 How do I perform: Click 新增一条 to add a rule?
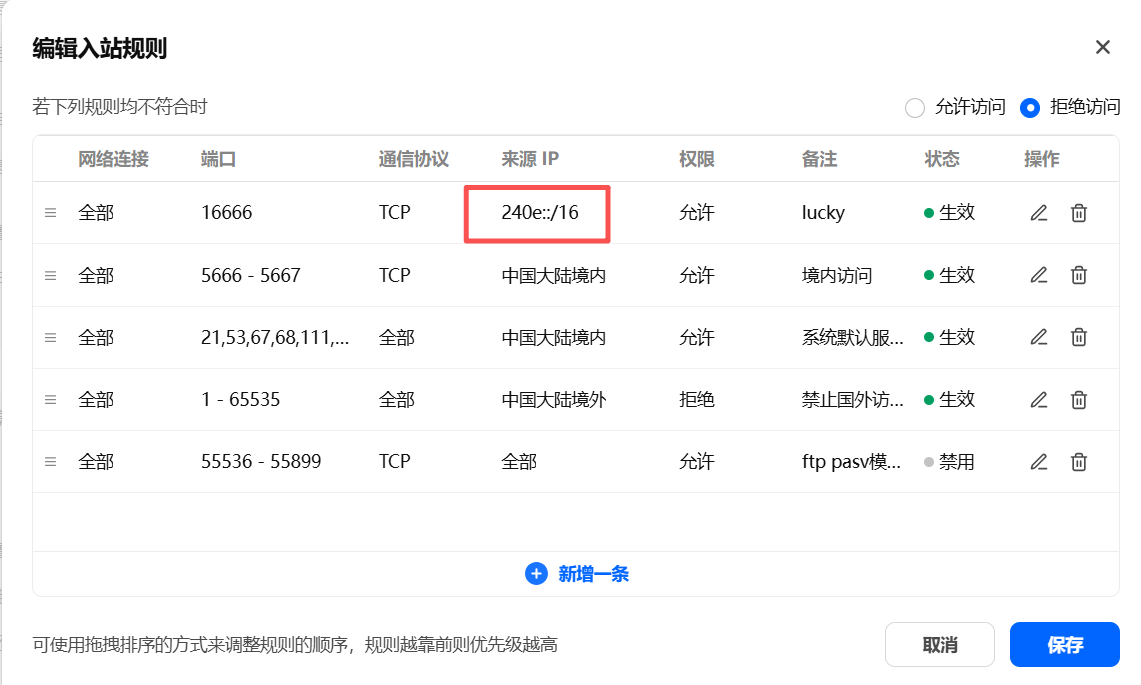click(593, 574)
